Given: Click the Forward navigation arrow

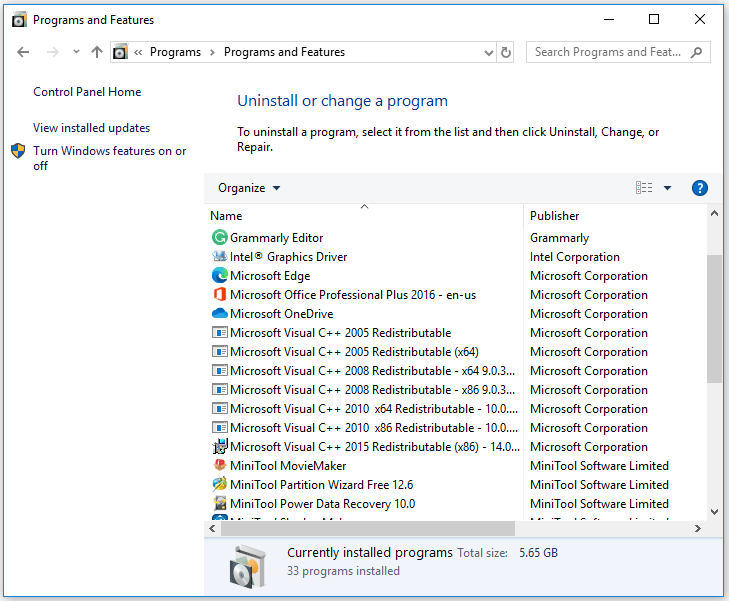Looking at the screenshot, I should point(53,52).
